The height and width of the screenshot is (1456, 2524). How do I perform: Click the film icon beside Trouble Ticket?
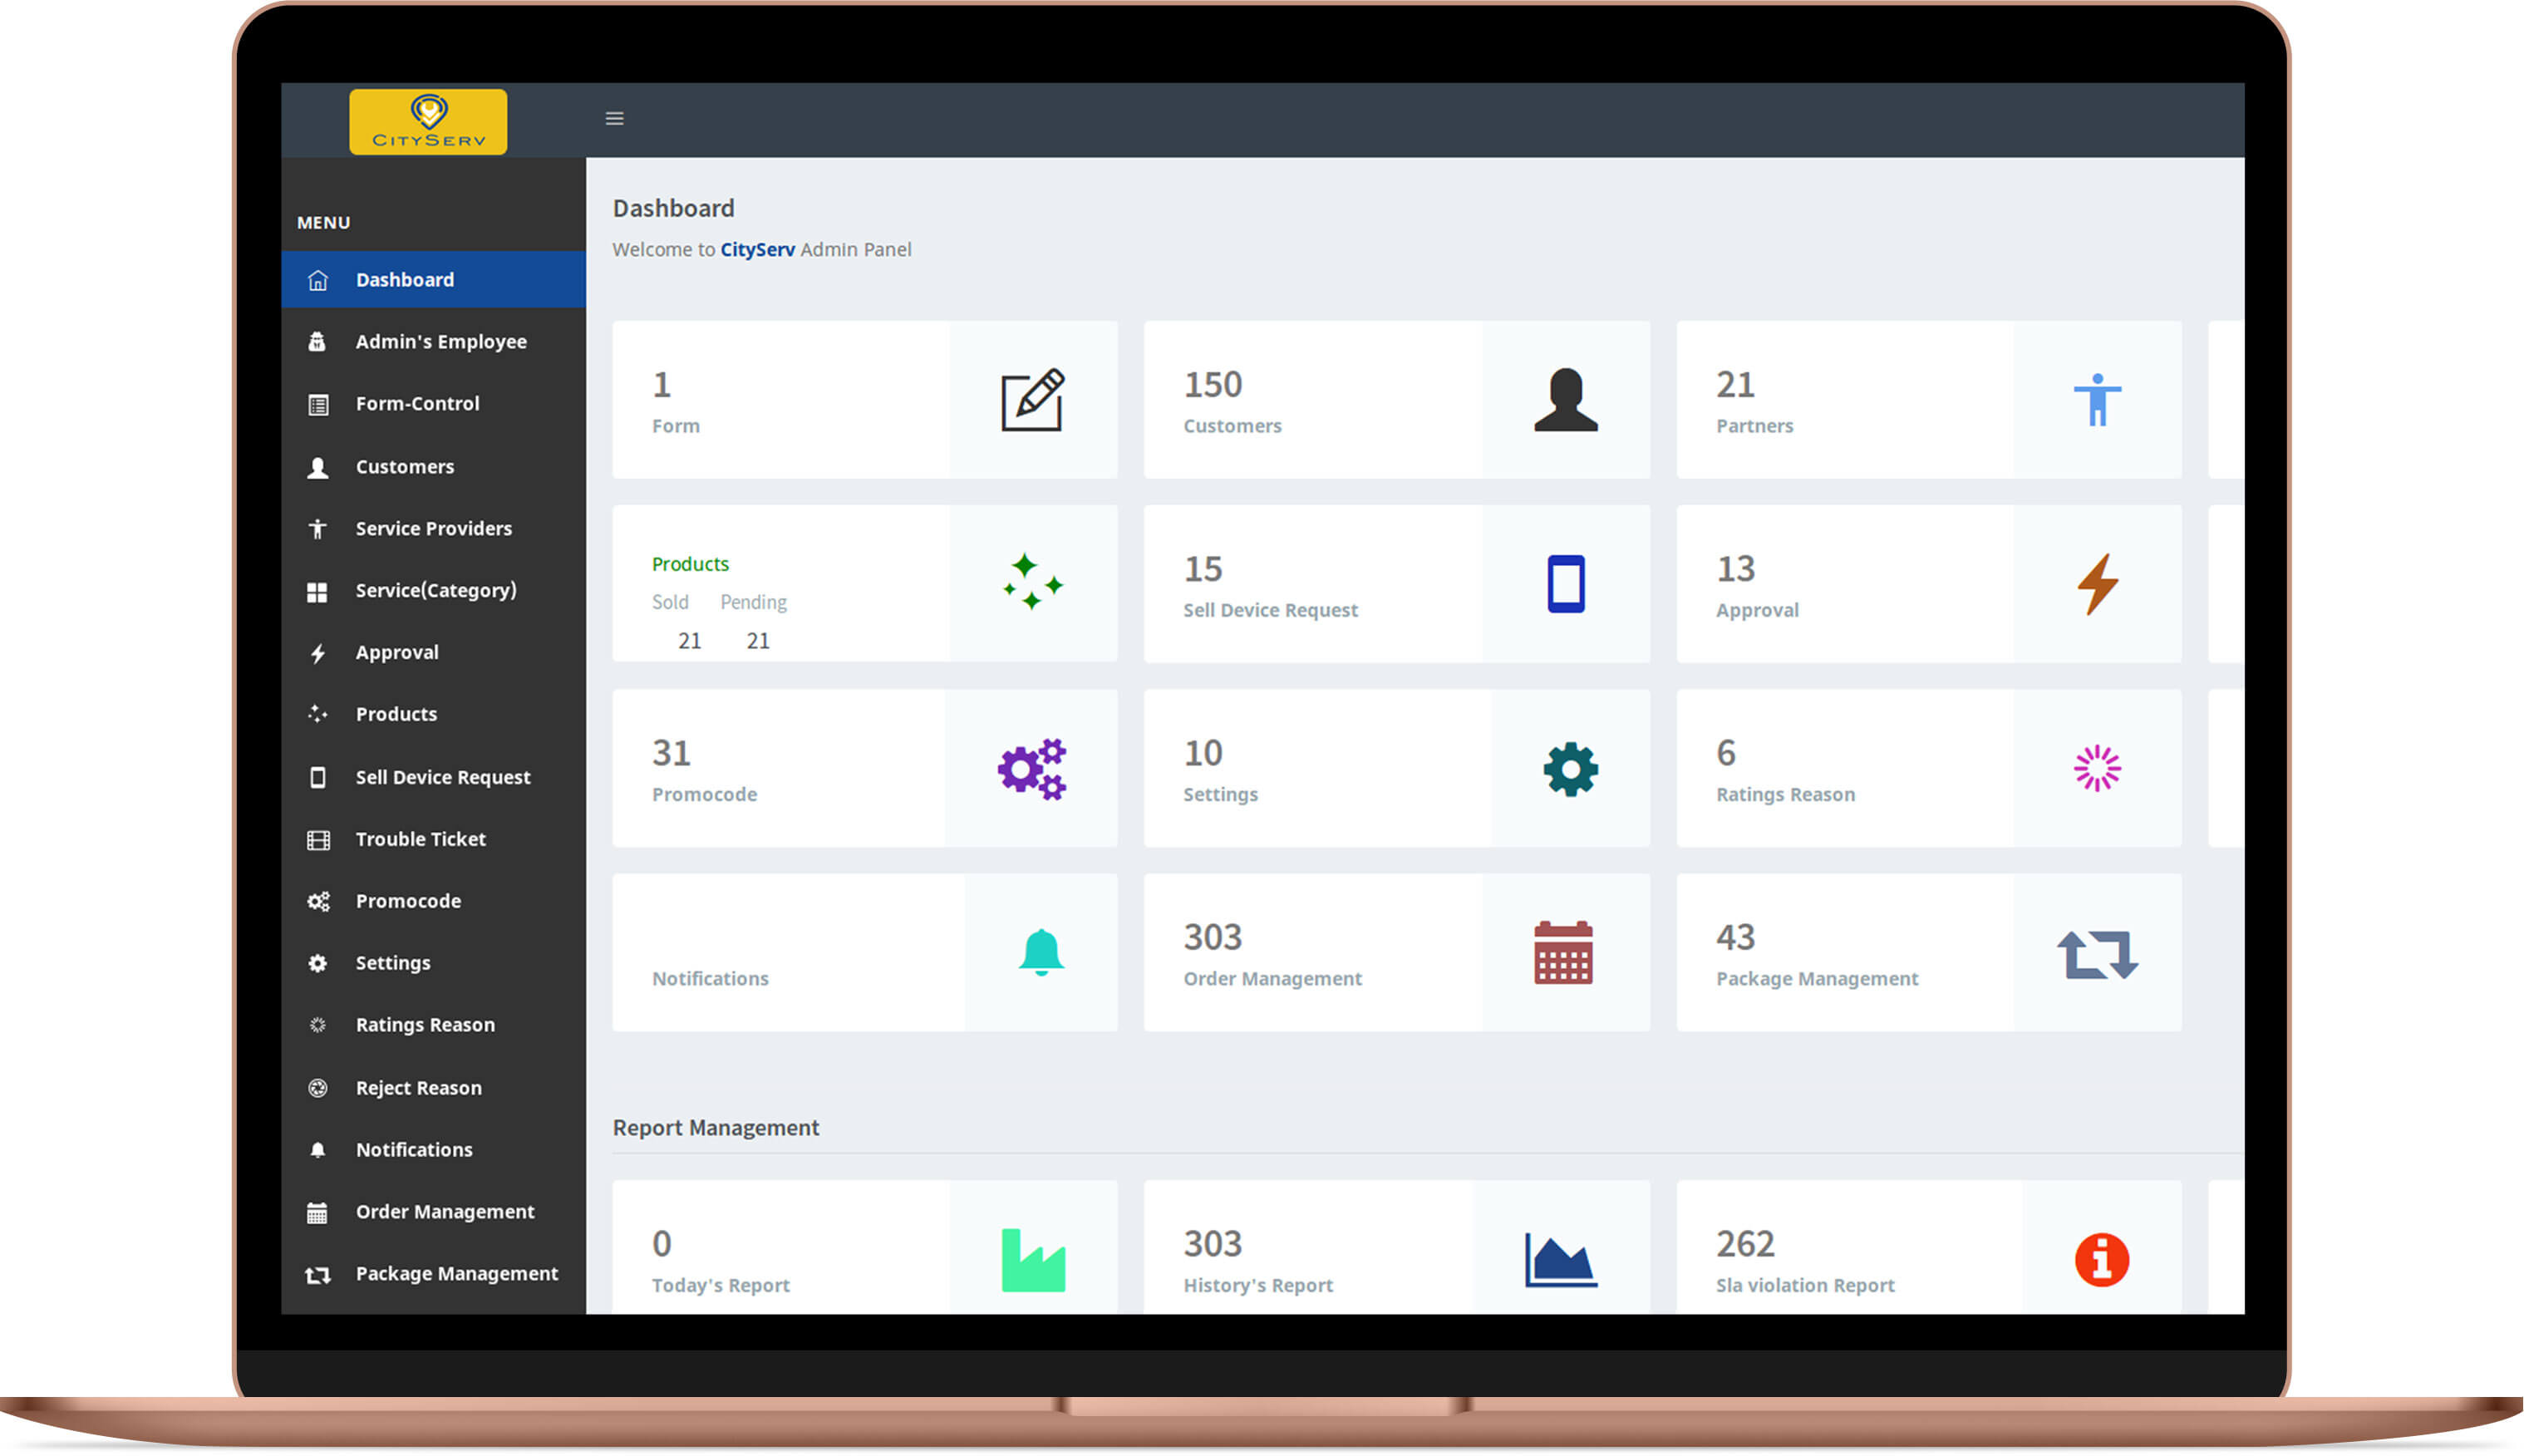[x=318, y=840]
